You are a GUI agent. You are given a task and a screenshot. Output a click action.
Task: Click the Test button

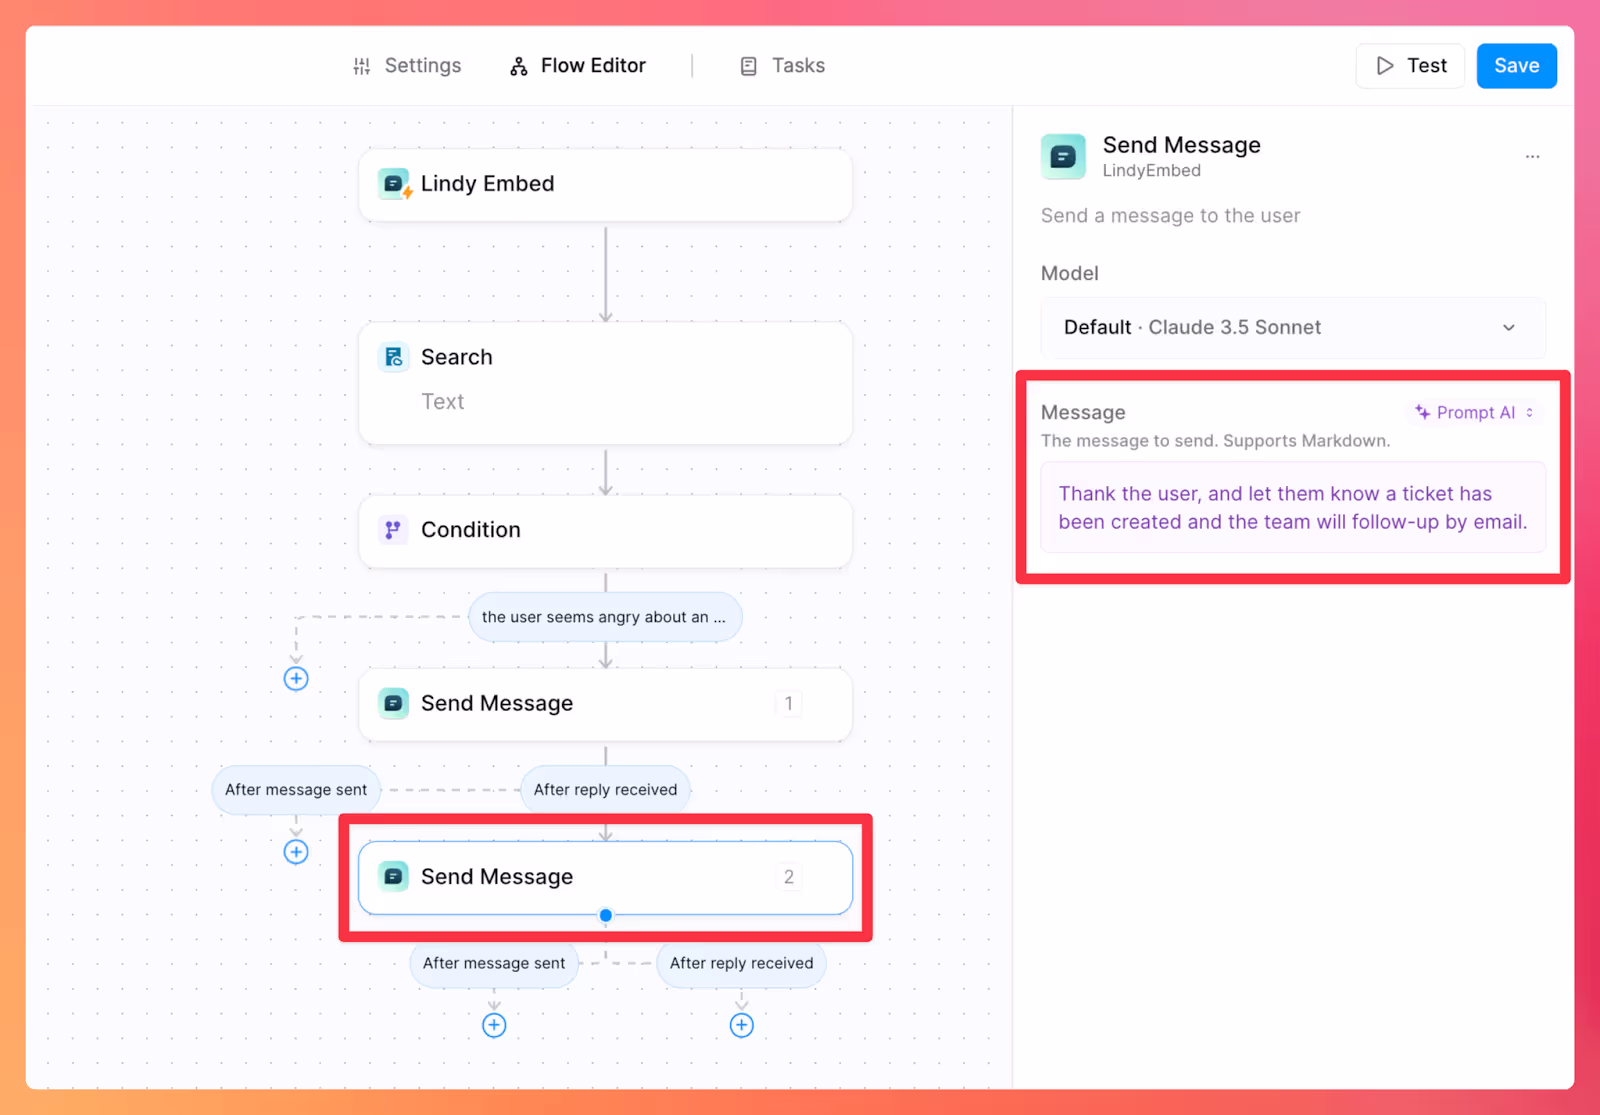[1410, 66]
